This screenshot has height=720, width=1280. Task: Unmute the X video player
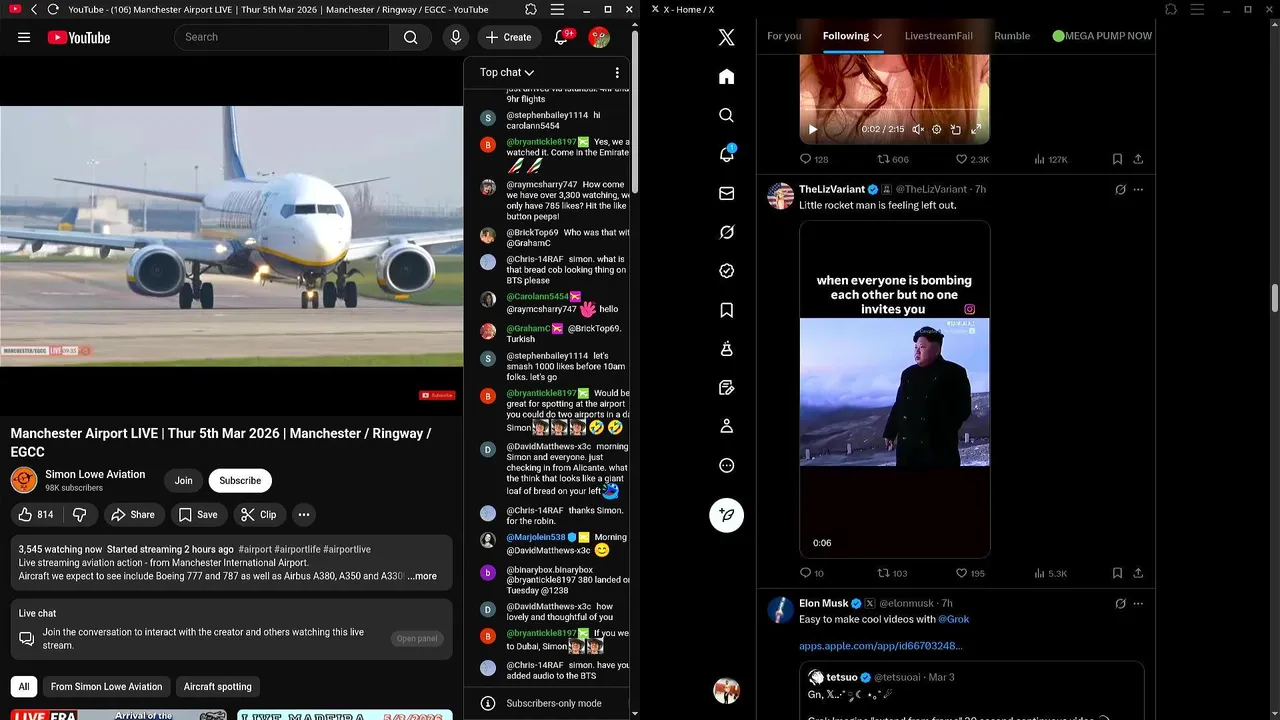click(x=917, y=129)
